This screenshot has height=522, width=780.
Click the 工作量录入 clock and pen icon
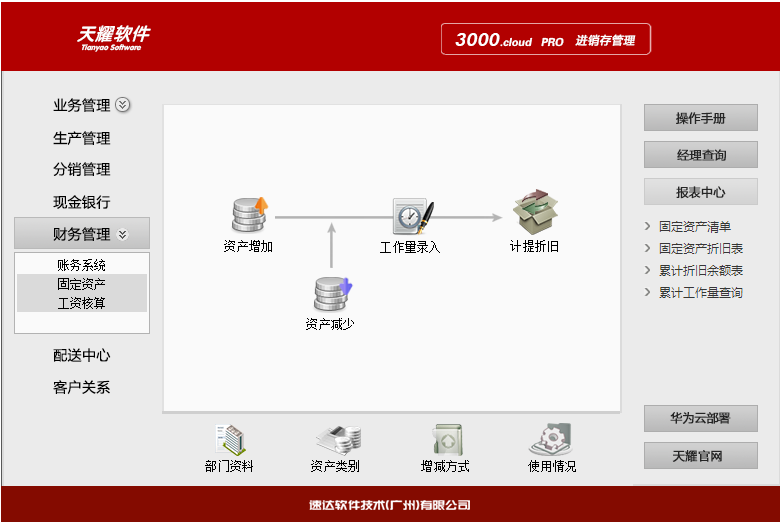[411, 215]
